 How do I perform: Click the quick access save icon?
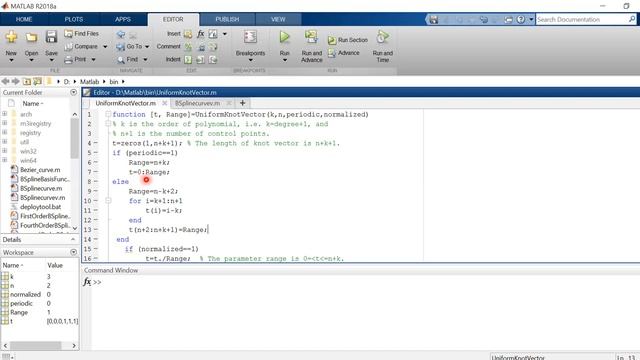(433, 19)
